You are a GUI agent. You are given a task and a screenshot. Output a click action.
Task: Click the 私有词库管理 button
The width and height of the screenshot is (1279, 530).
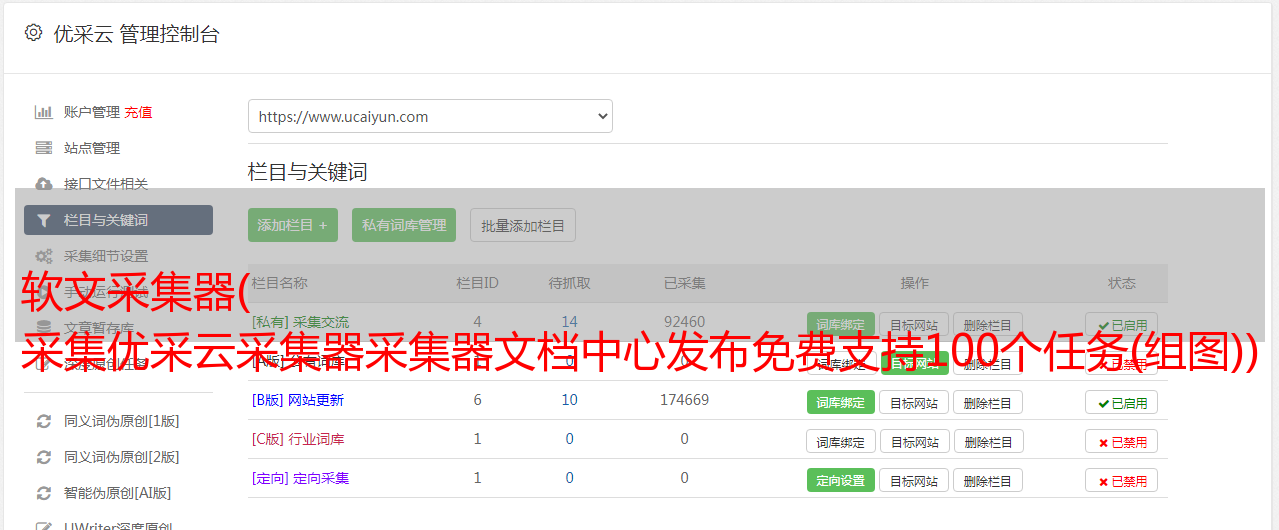click(x=404, y=225)
